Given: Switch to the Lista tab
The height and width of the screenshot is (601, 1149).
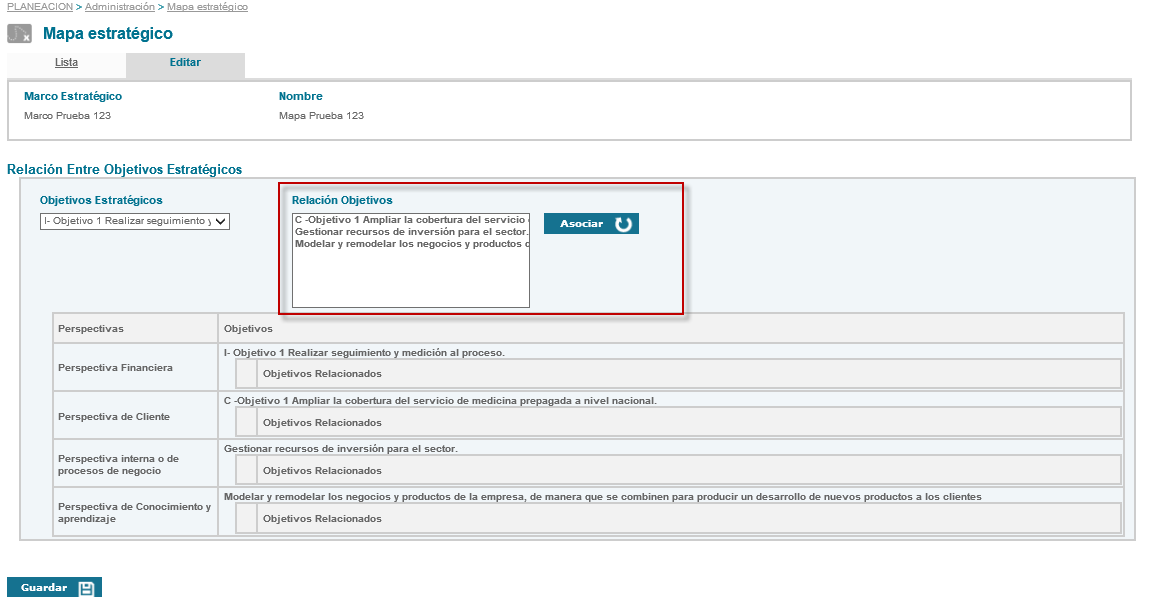Looking at the screenshot, I should click(x=66, y=63).
